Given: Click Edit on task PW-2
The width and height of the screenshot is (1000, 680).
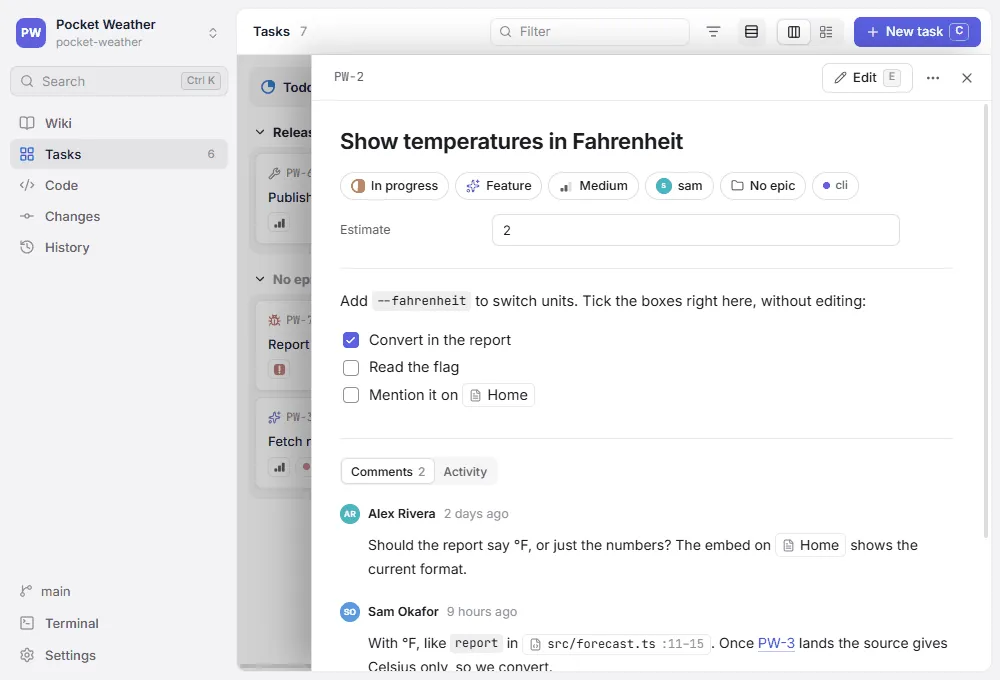Looking at the screenshot, I should [x=867, y=78].
